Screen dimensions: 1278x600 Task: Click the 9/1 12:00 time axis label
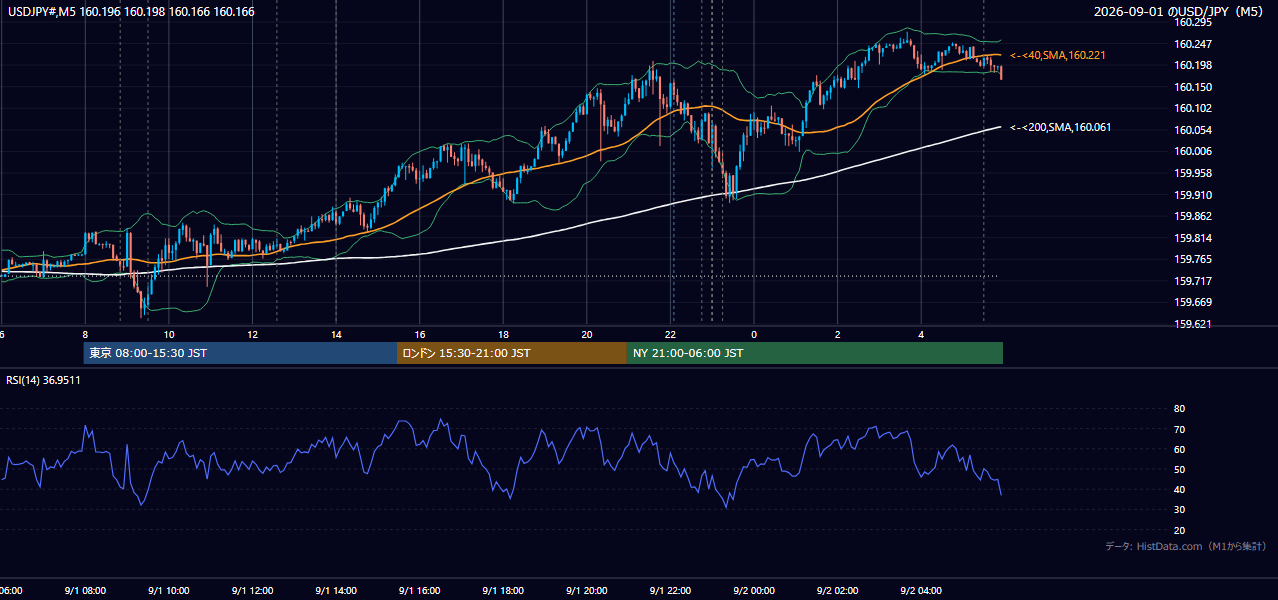252,591
